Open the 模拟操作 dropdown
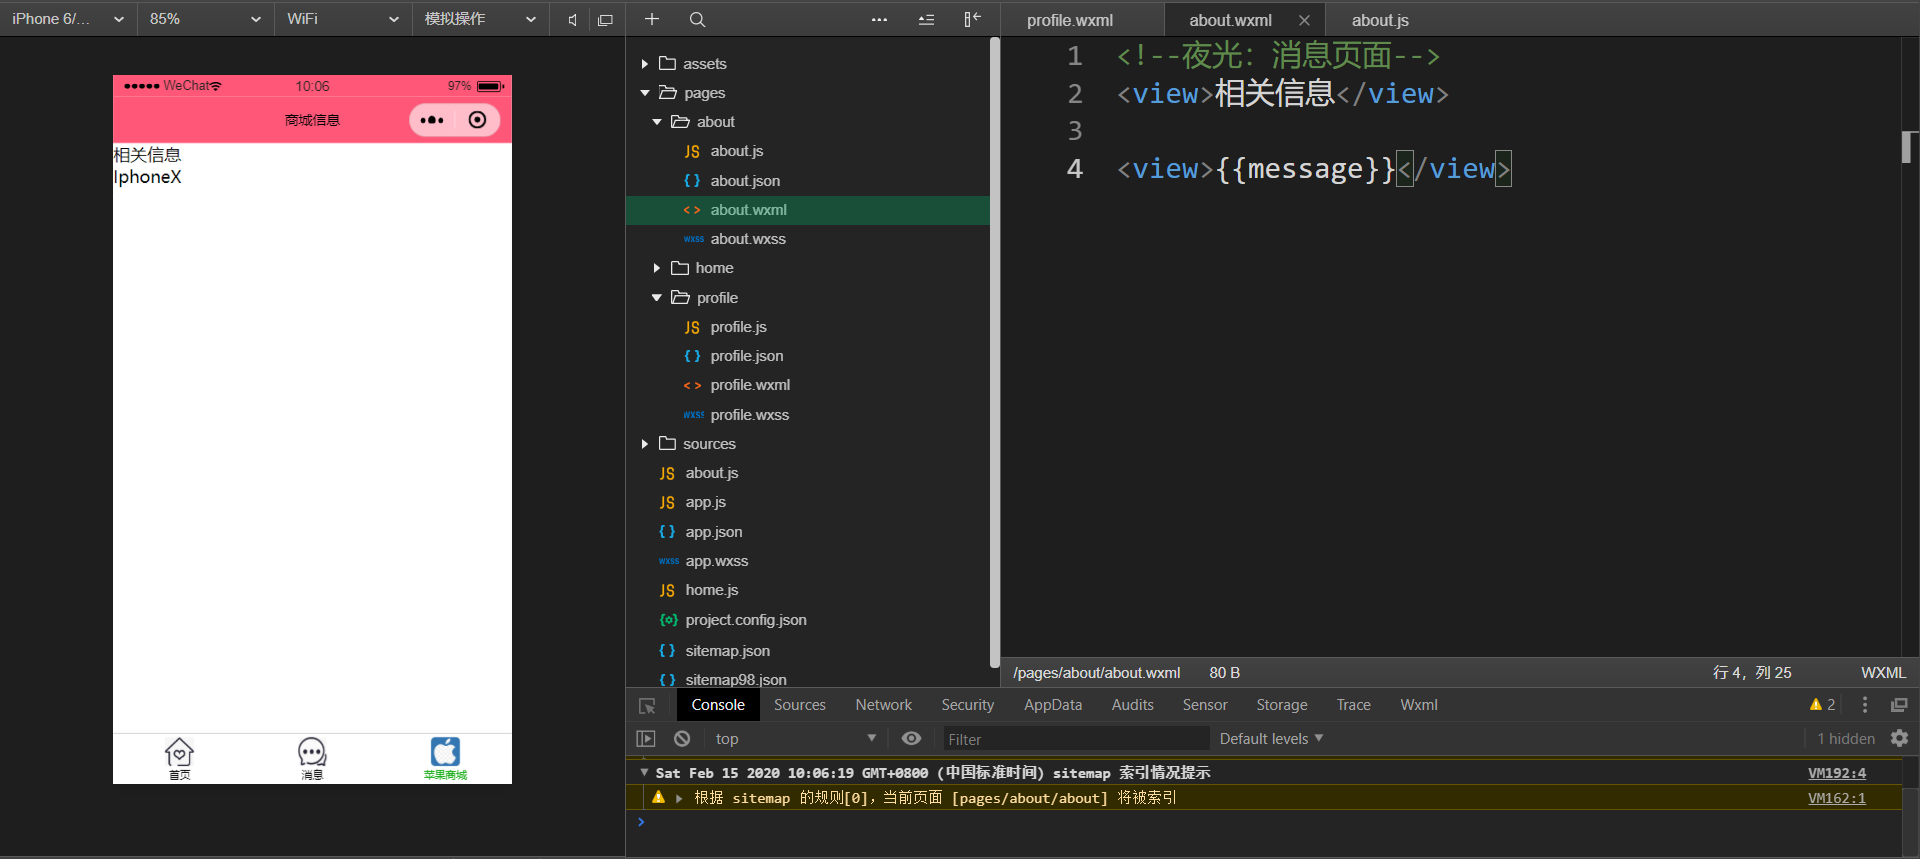 (480, 19)
